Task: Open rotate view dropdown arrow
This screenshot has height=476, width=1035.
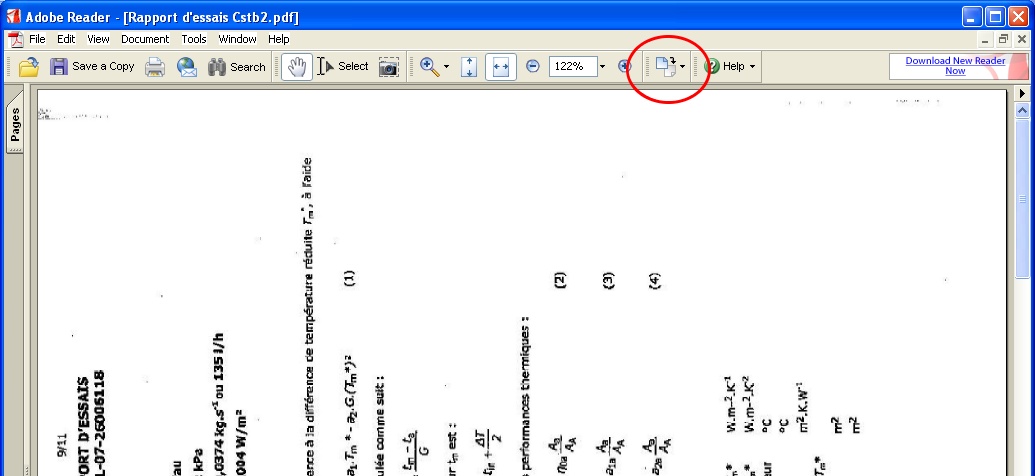Action: pos(683,67)
